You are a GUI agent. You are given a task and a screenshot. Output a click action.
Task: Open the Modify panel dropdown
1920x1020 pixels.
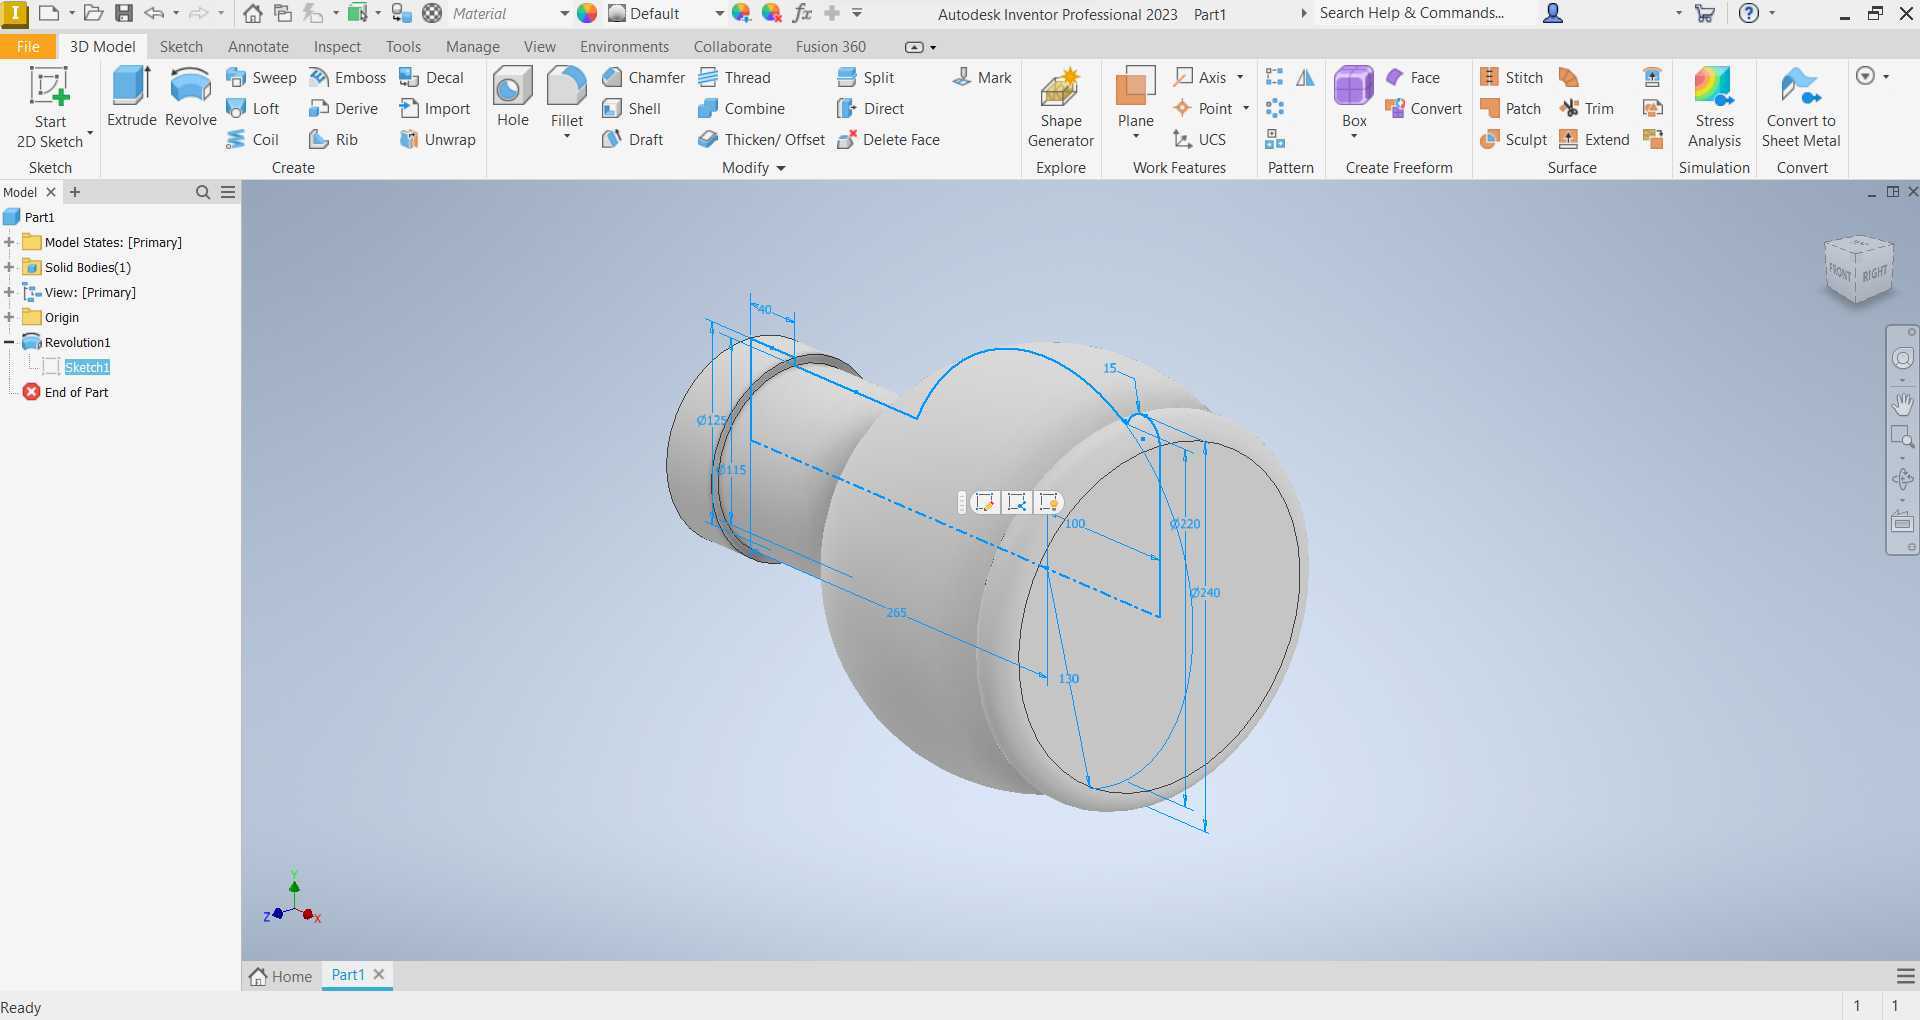click(754, 167)
